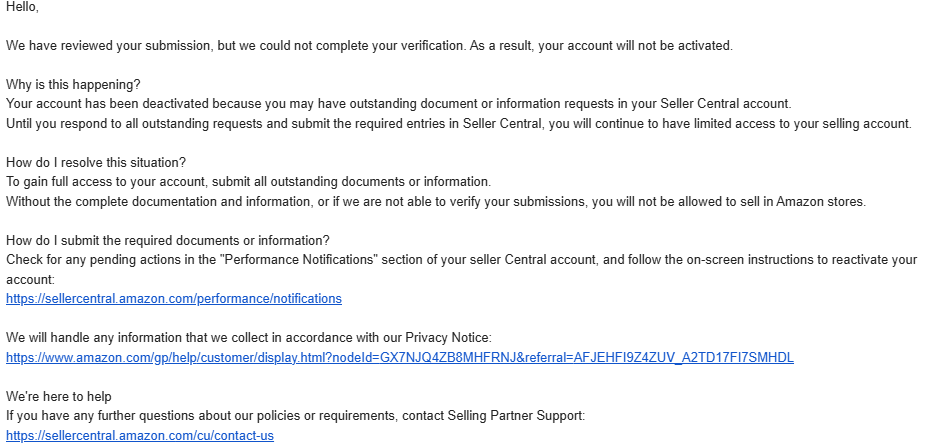Click the "Check for any pending actions" line
This screenshot has width=940, height=448.
point(462,260)
